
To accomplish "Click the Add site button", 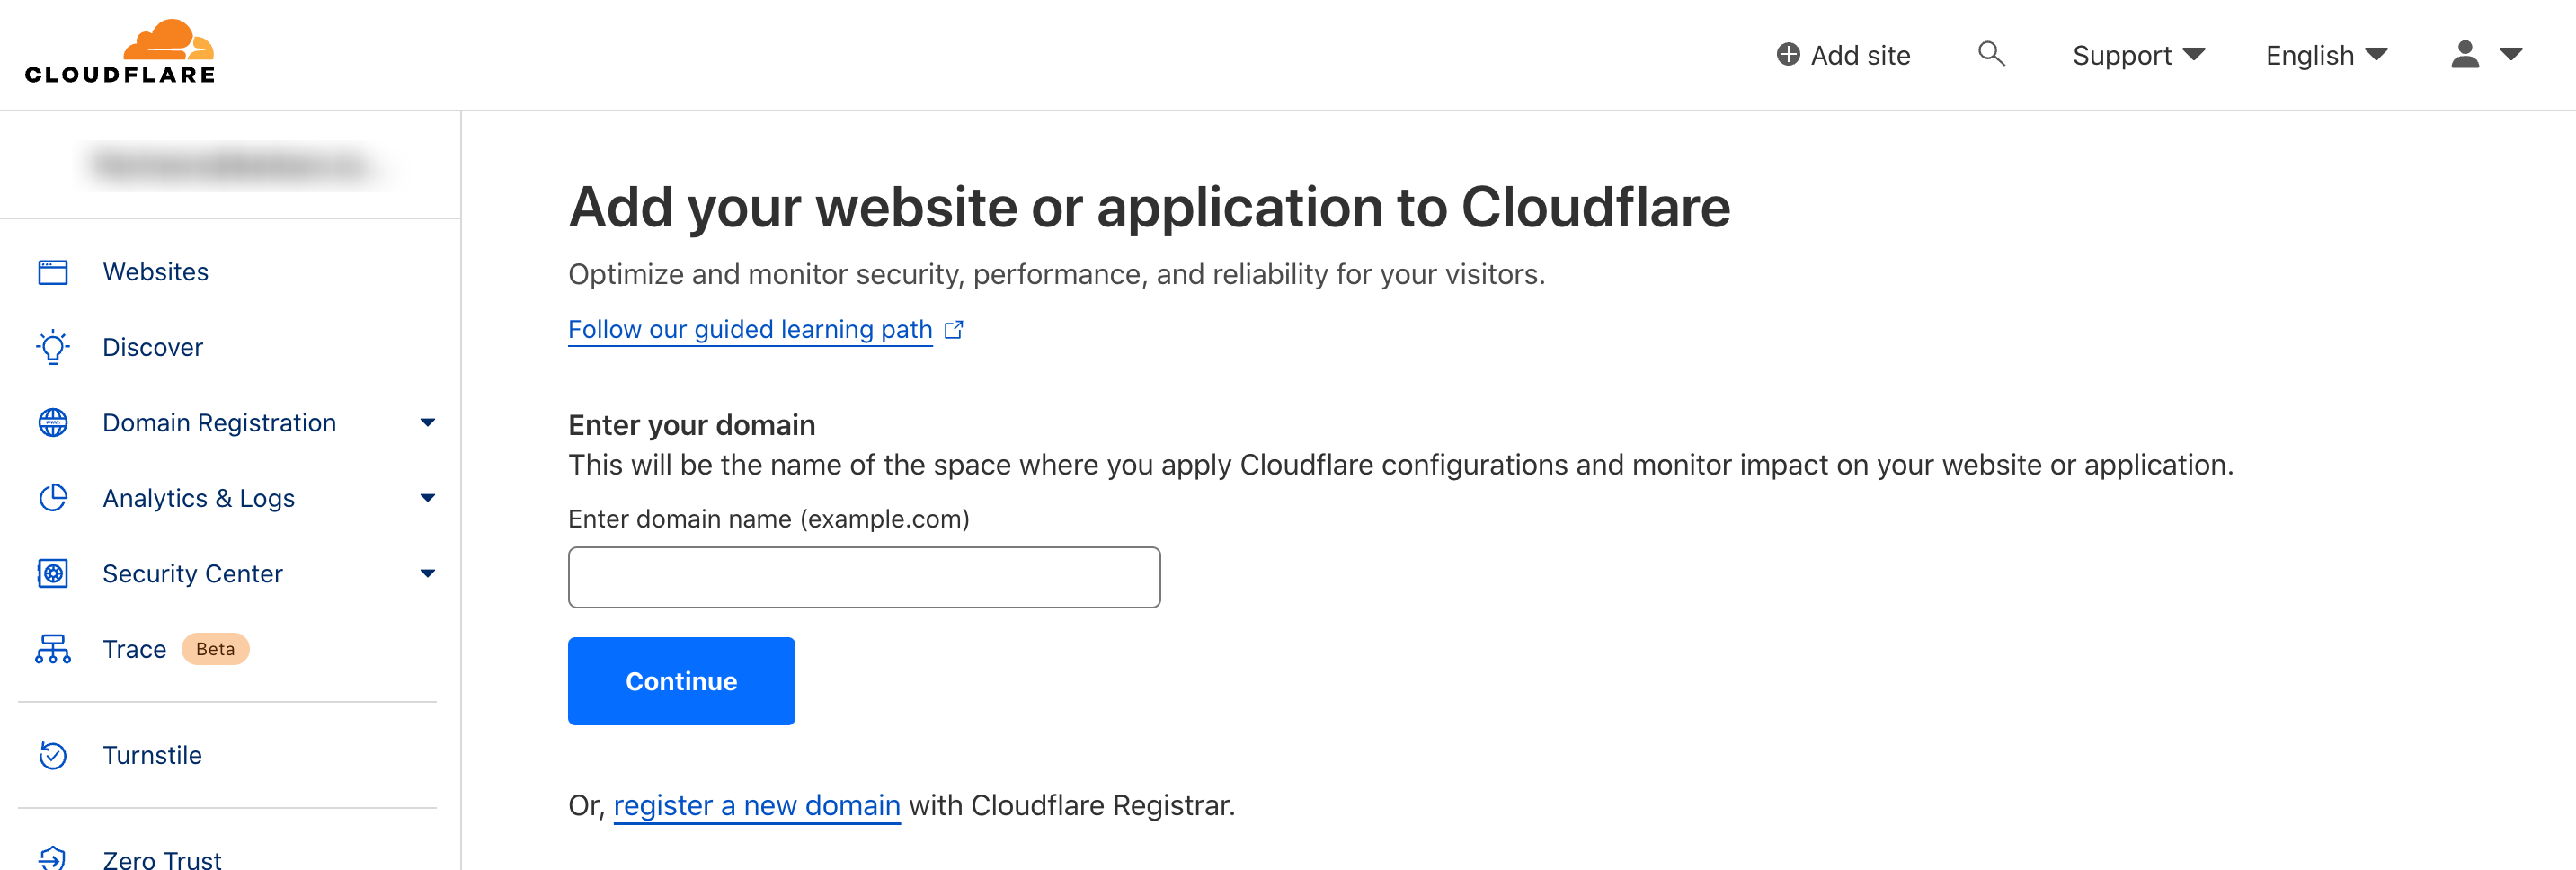I will point(1843,55).
